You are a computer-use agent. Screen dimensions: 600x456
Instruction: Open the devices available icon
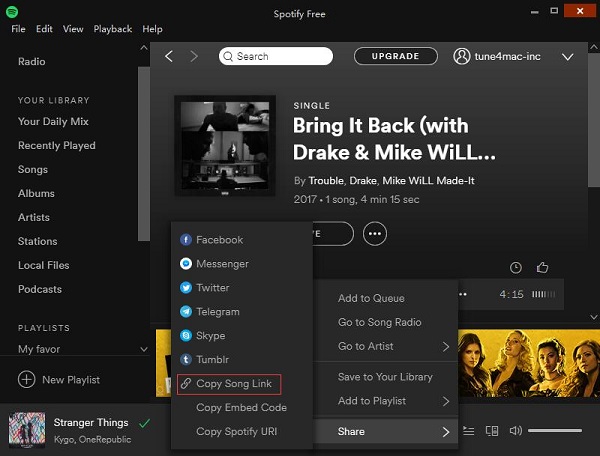(x=492, y=431)
